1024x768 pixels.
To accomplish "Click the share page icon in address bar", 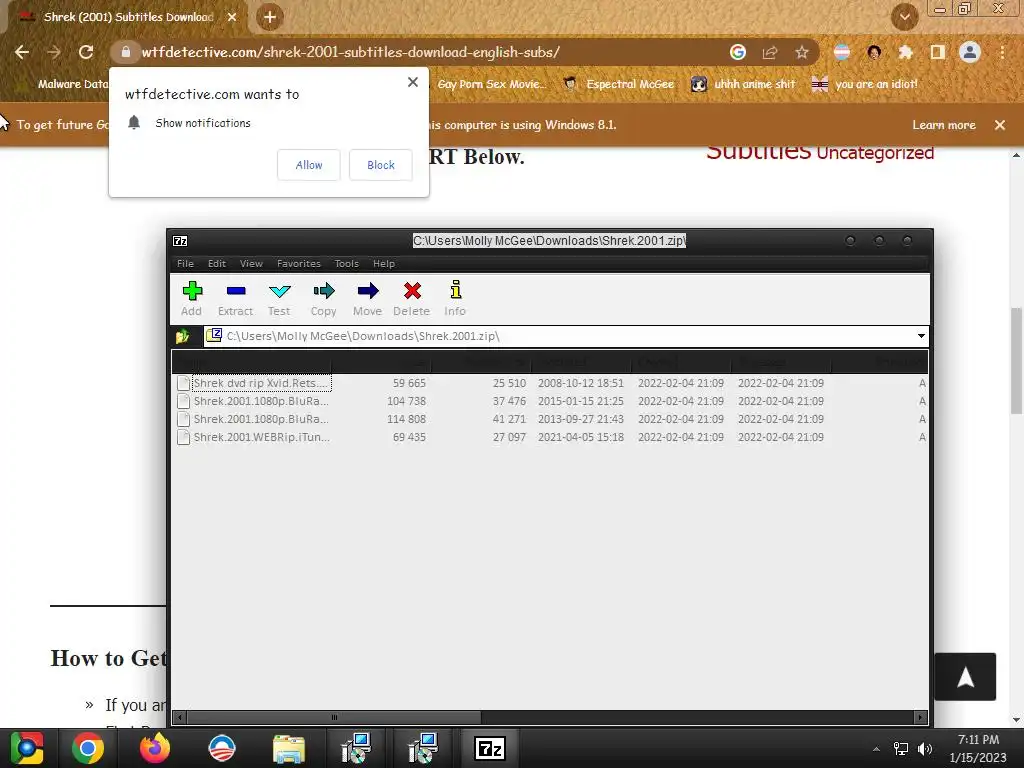I will pos(770,52).
